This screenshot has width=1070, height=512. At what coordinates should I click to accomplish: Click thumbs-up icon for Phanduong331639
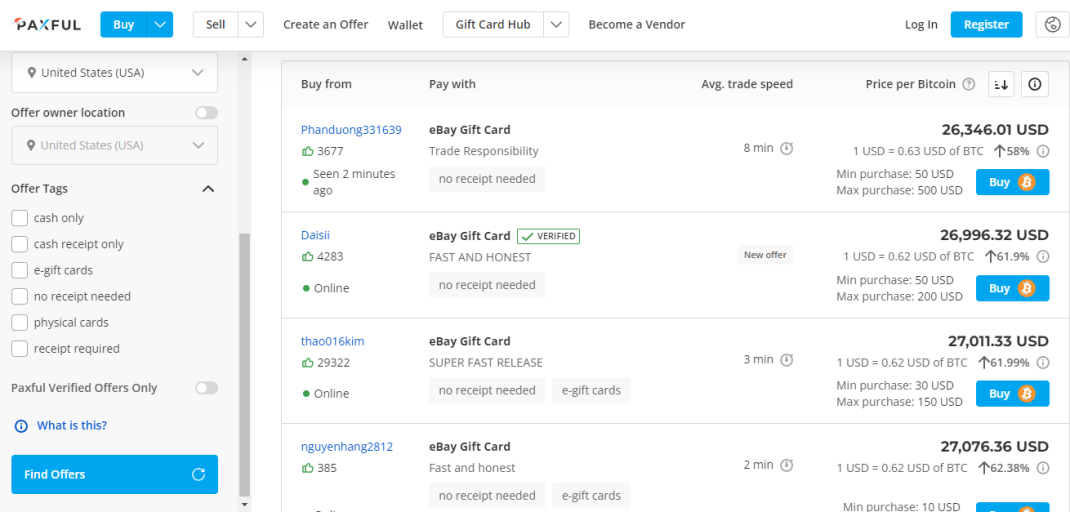(x=307, y=152)
